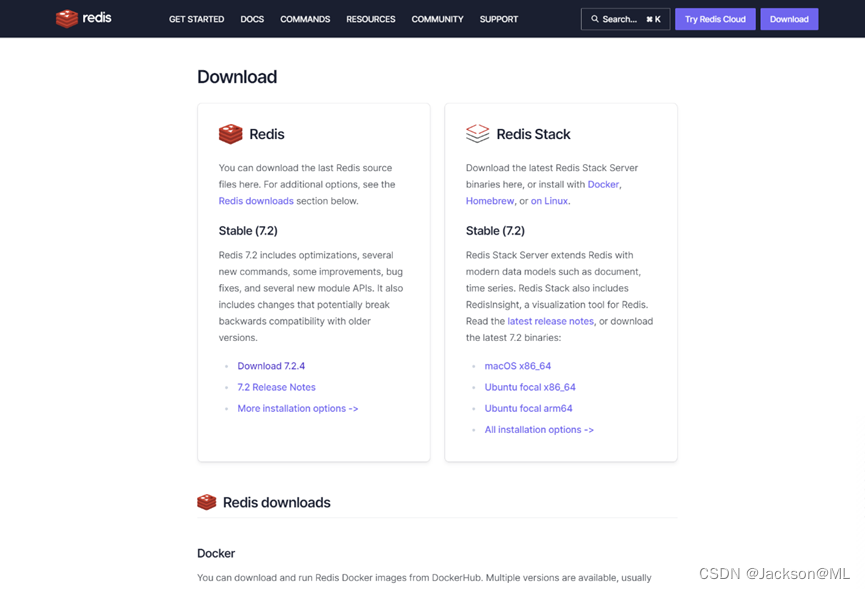The width and height of the screenshot is (865, 589).
Task: Click More installation options link
Action: (x=298, y=408)
